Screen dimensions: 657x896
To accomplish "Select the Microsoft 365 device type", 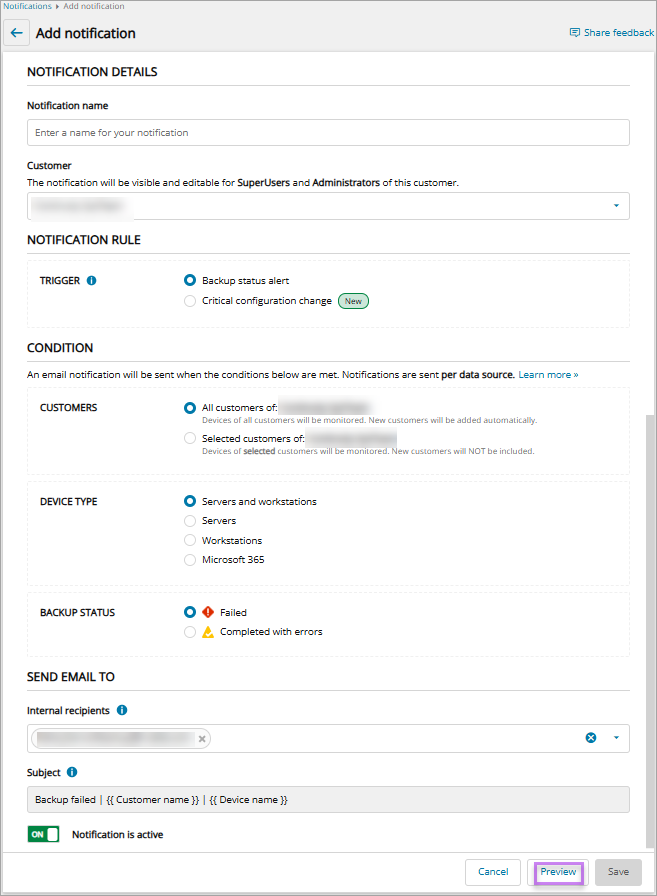I will tap(190, 560).
